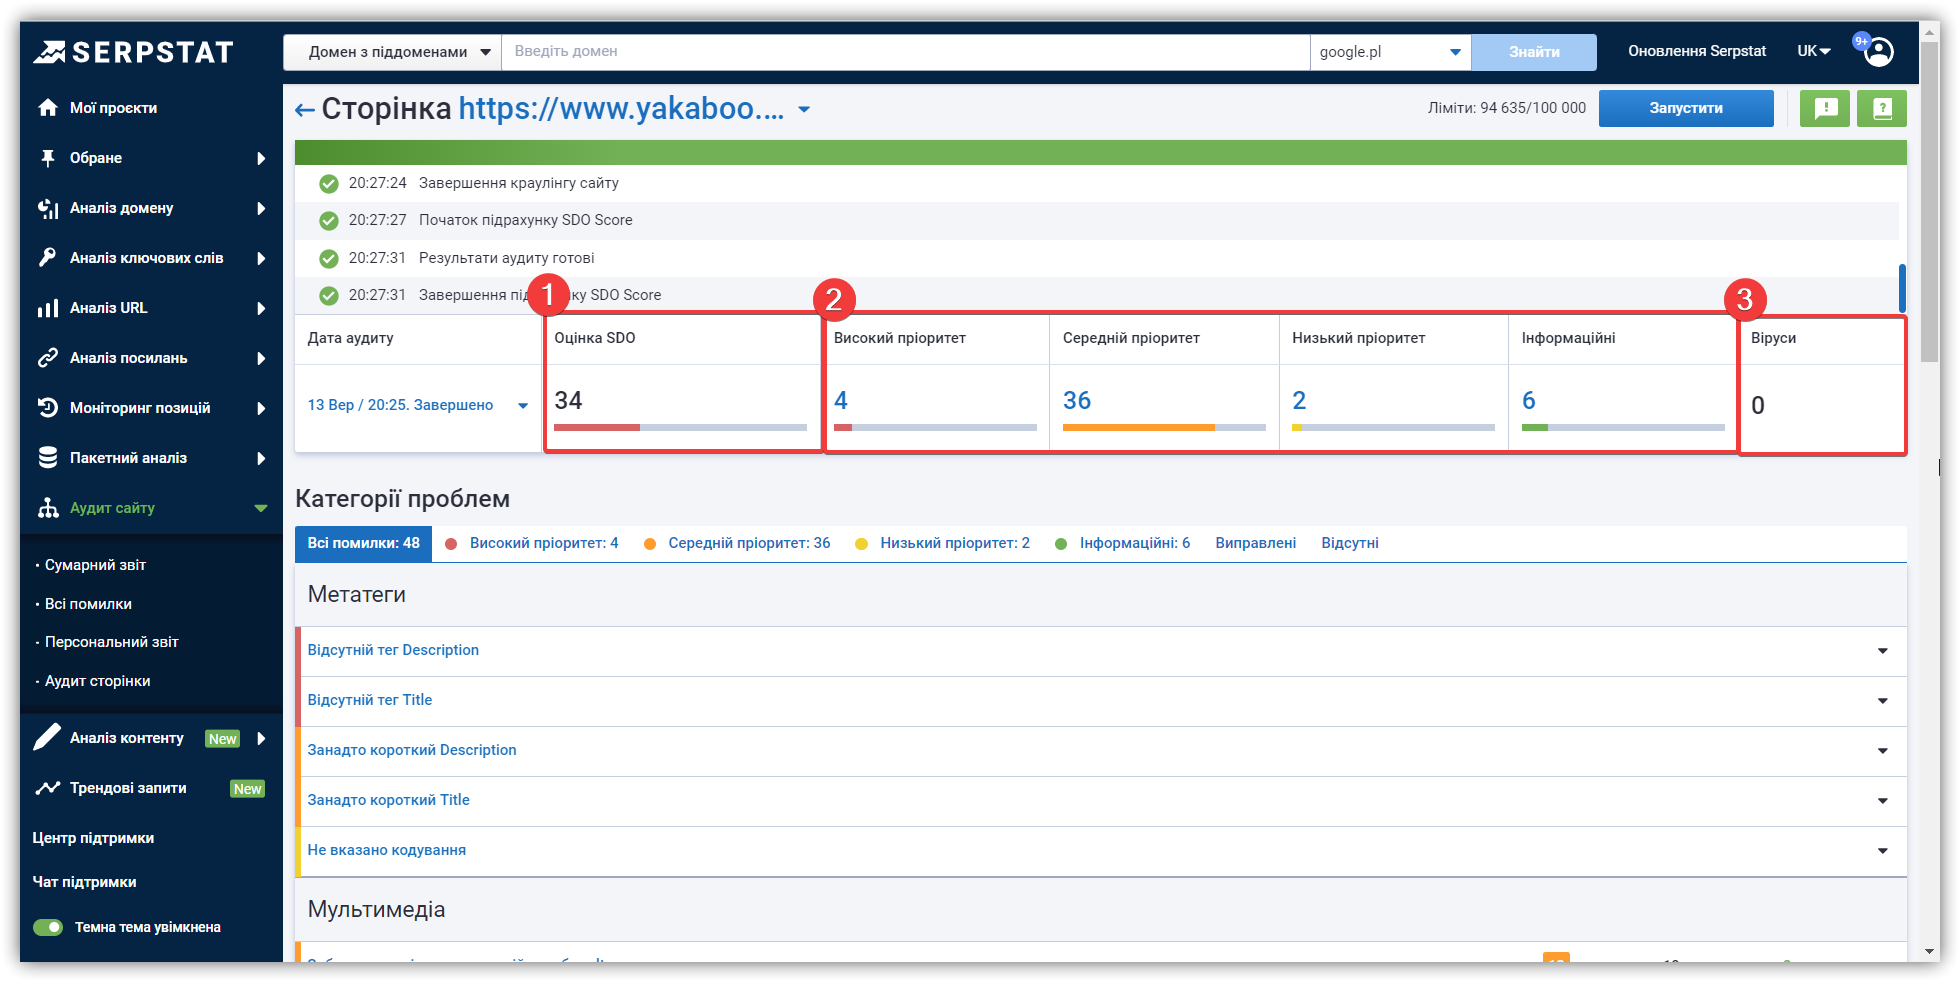Open Персональний звіт in sidebar

pyautogui.click(x=111, y=642)
